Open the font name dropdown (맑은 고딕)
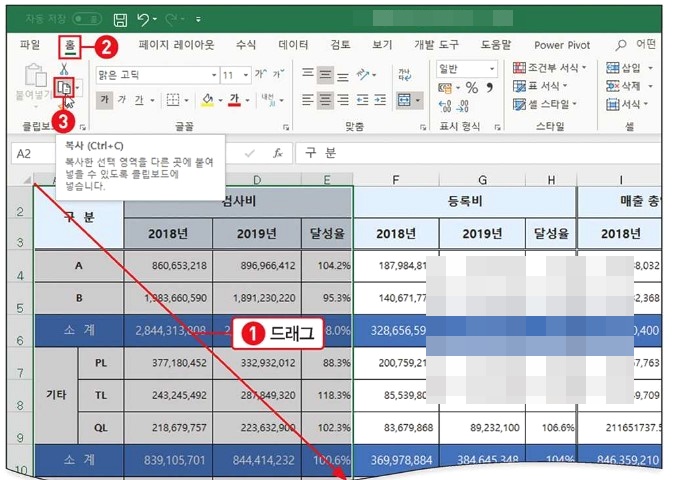674x480 pixels. [x=214, y=75]
